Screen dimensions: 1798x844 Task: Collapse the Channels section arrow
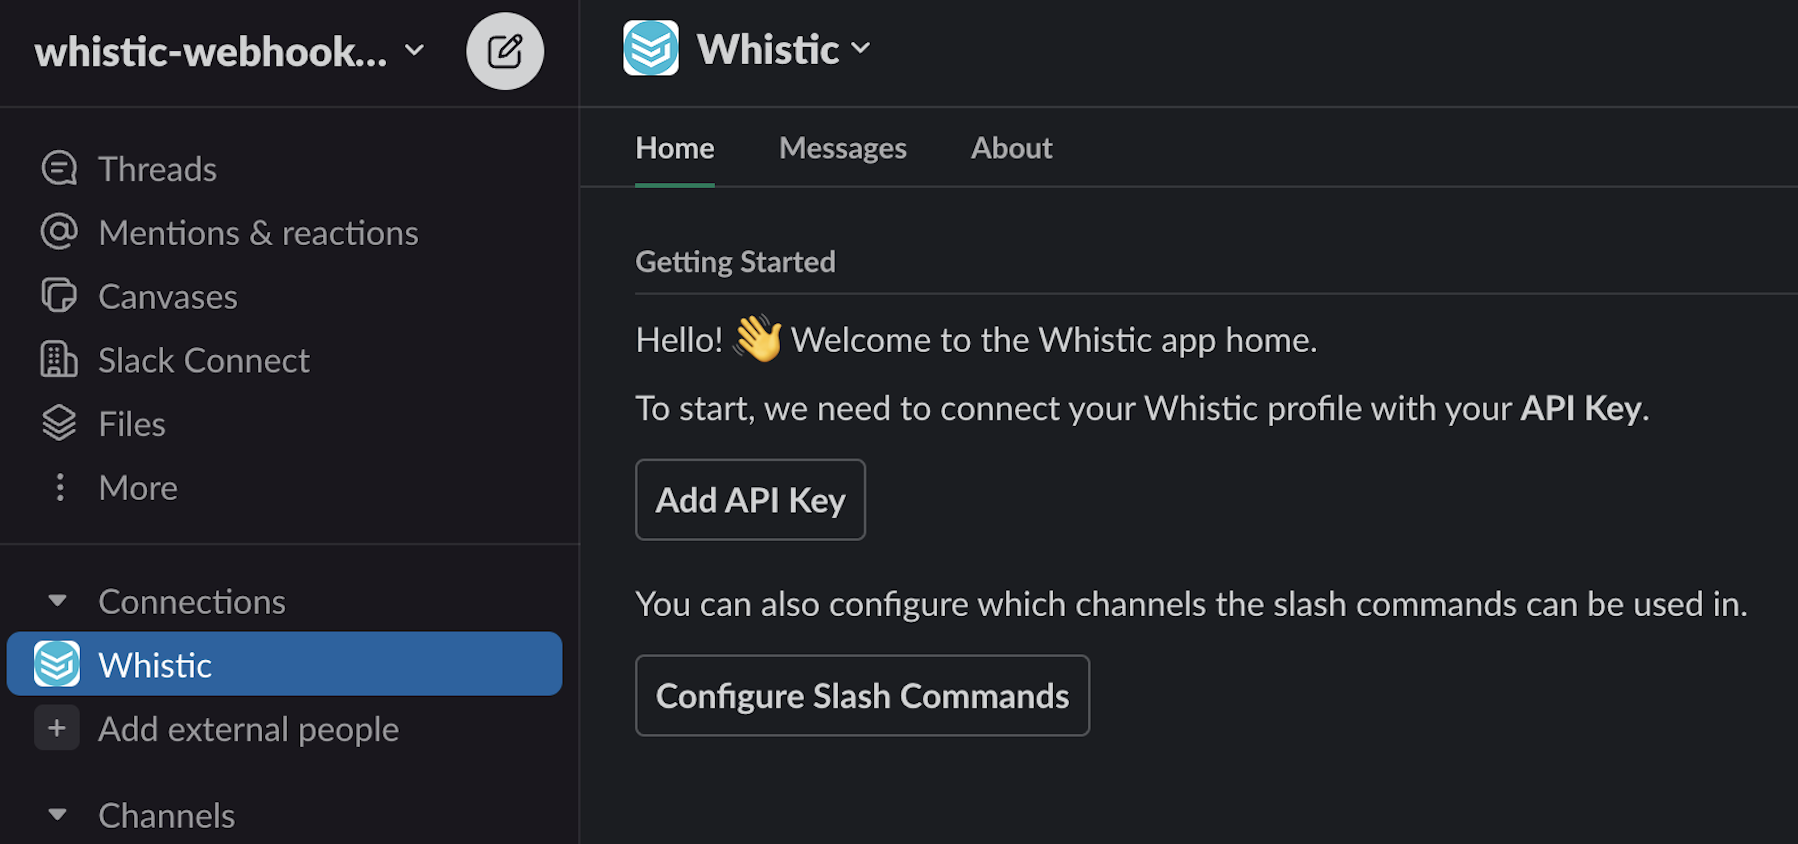pos(57,815)
